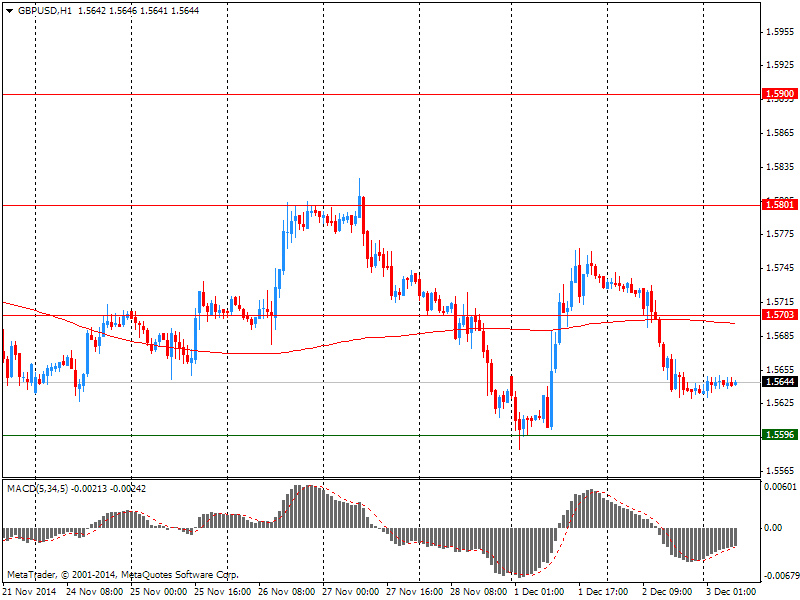Select the 1.5801 red price label

pyautogui.click(x=779, y=205)
